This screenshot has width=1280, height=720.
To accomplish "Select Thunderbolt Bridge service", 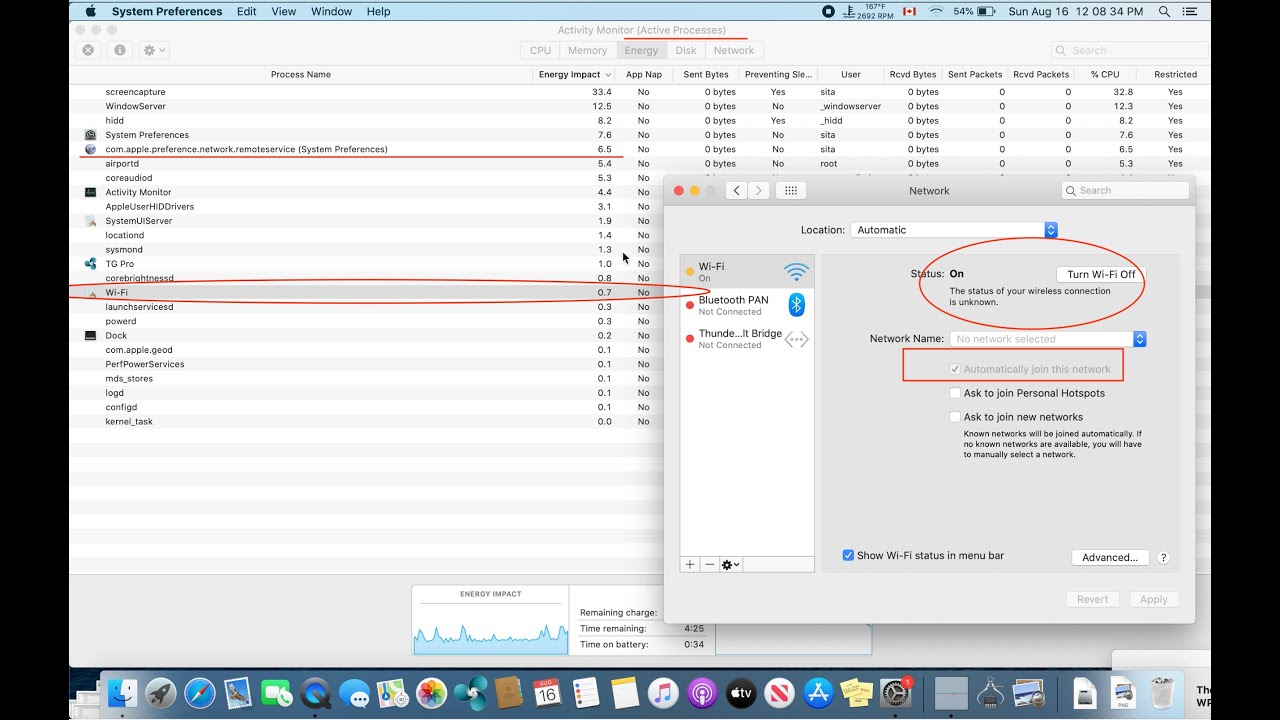I will (747, 339).
